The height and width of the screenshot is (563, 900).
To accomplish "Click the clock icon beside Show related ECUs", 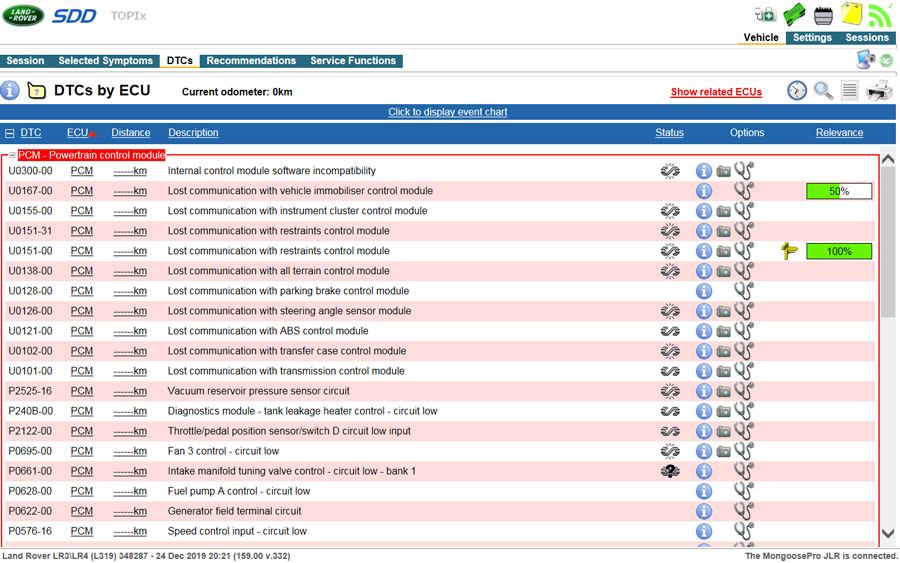I will point(796,91).
